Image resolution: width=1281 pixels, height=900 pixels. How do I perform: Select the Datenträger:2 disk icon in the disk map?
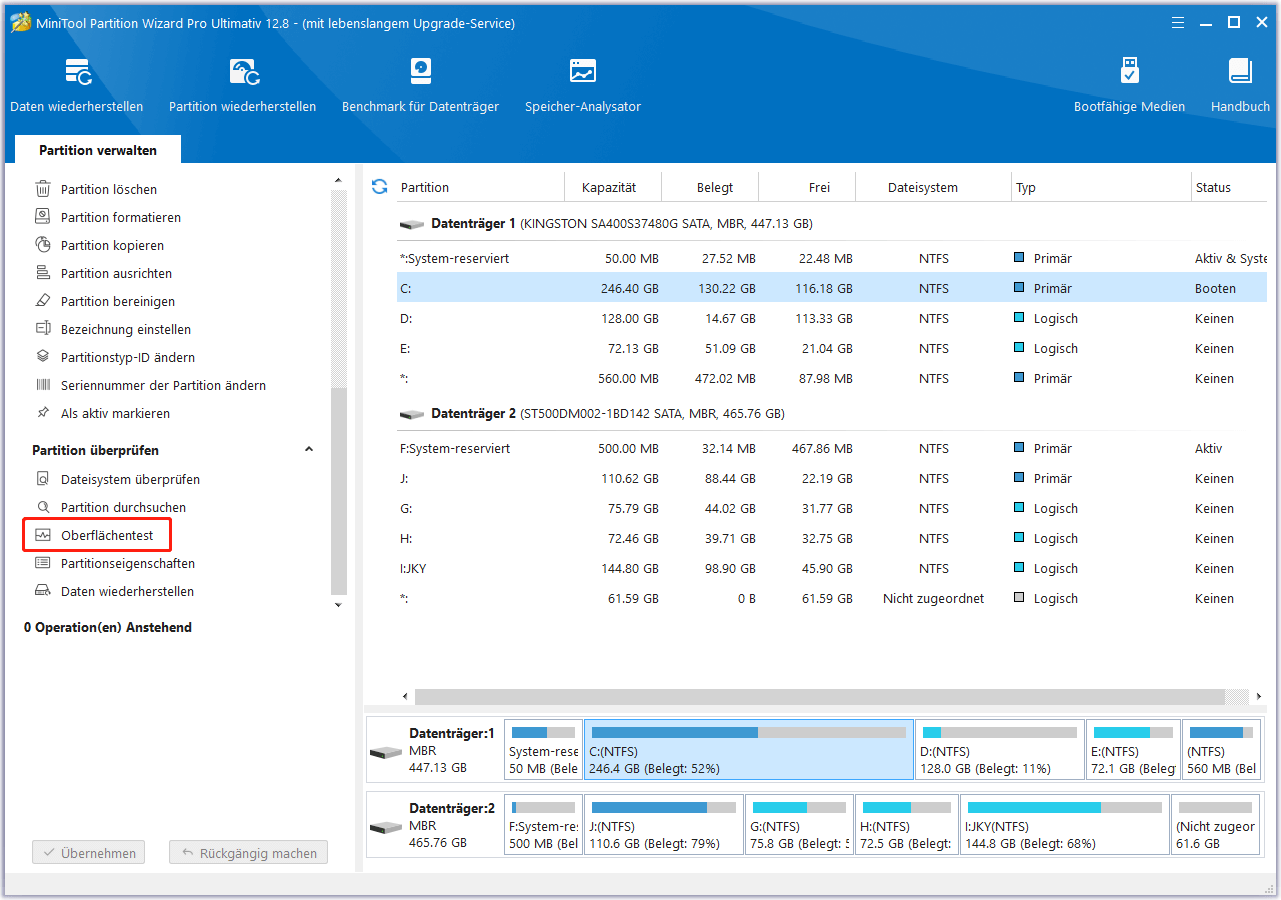(x=386, y=828)
